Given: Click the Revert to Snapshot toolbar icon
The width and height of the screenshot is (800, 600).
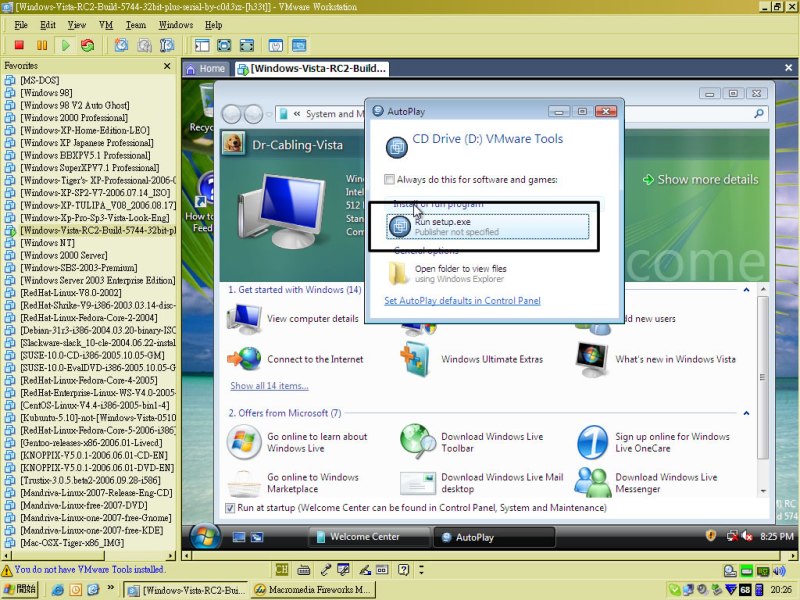Looking at the screenshot, I should tap(144, 45).
